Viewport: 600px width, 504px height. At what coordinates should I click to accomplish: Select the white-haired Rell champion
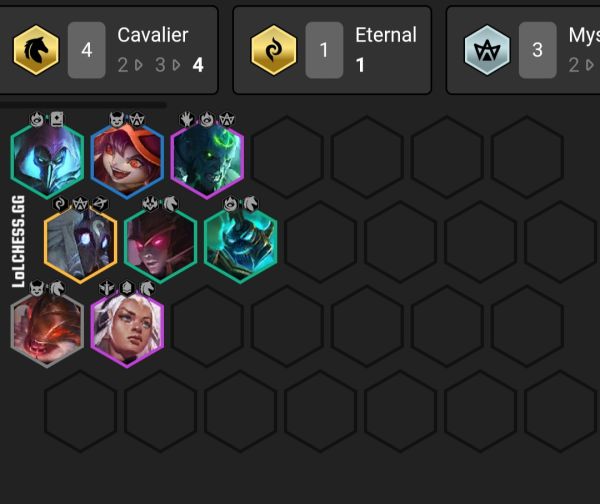[x=127, y=328]
